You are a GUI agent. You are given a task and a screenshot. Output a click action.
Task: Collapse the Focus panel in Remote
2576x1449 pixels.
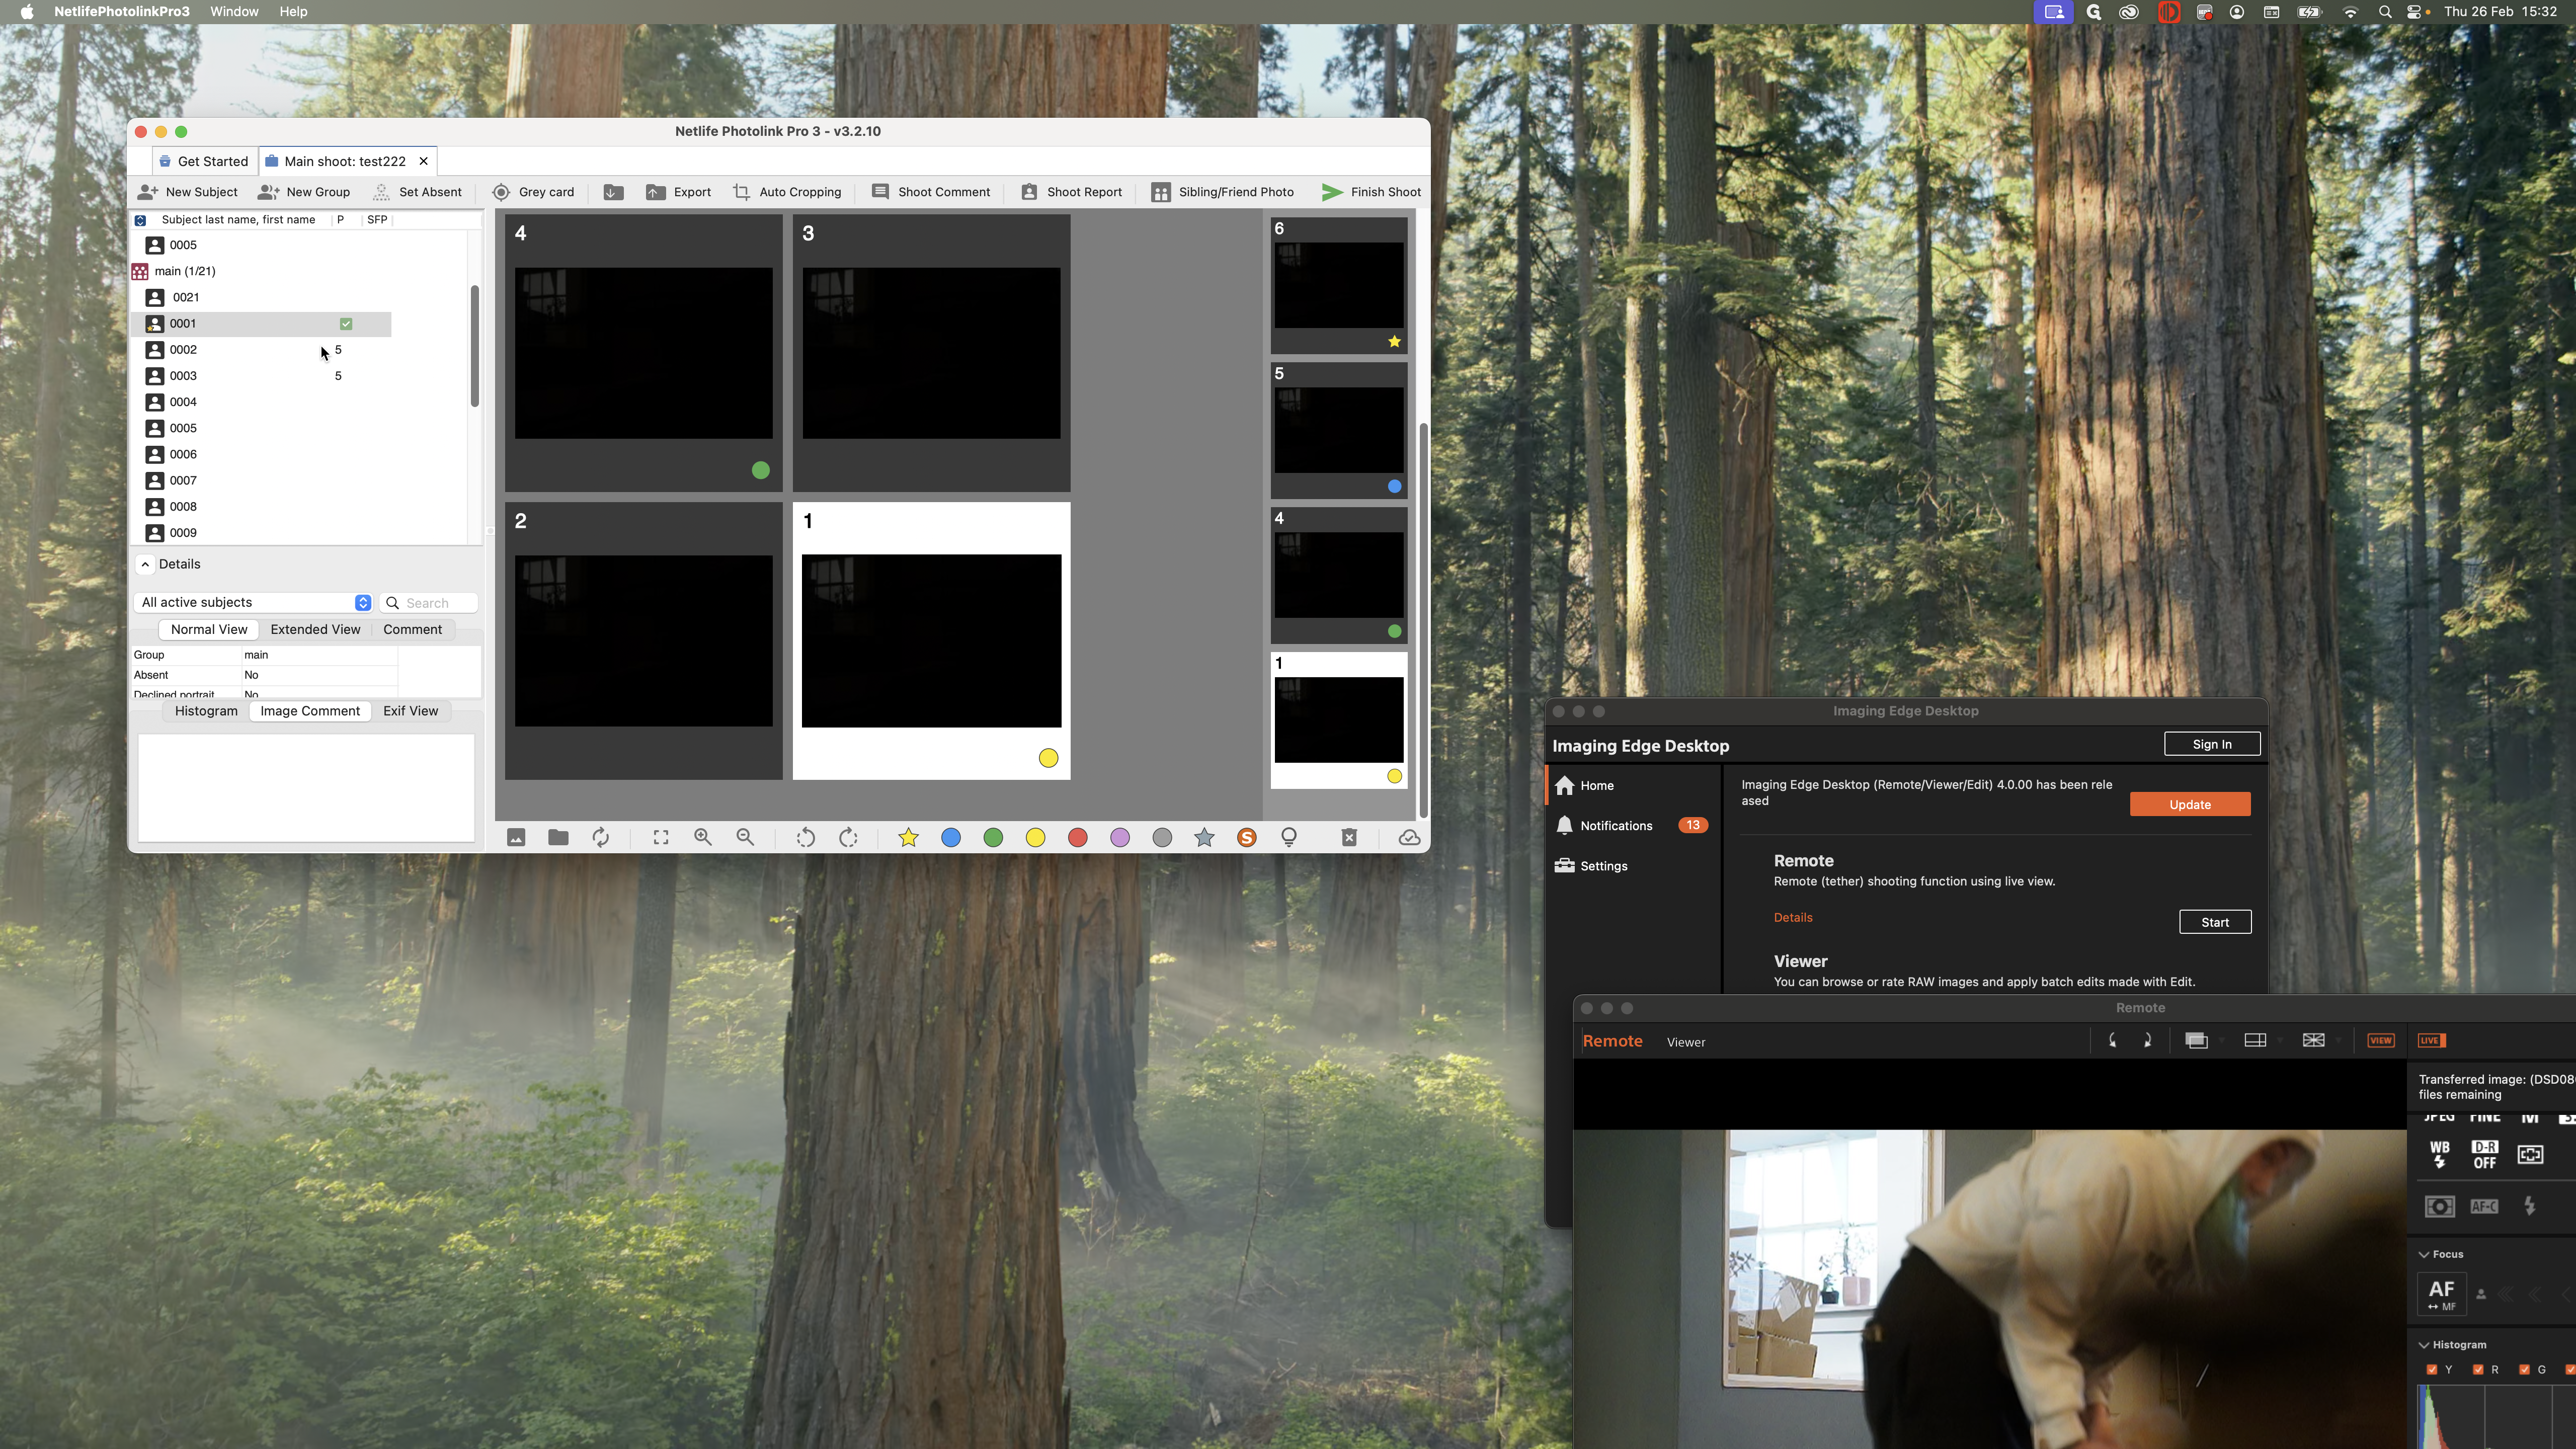[2424, 1254]
